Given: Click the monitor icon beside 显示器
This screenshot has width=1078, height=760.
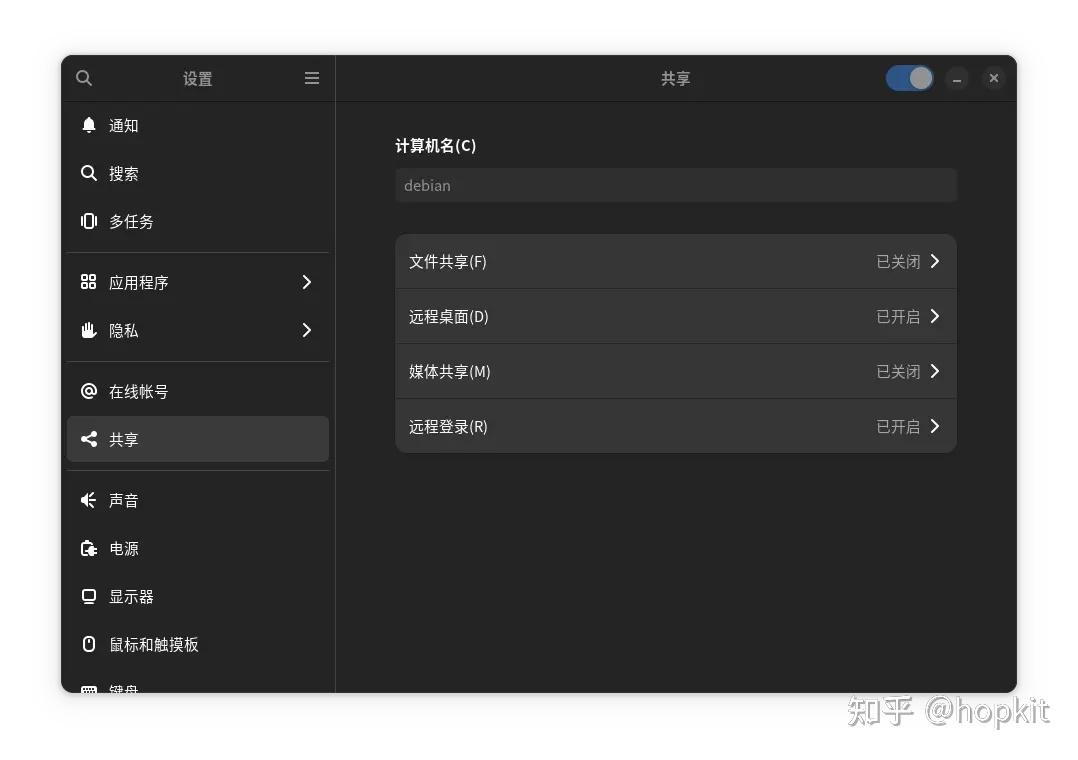Looking at the screenshot, I should (x=89, y=596).
